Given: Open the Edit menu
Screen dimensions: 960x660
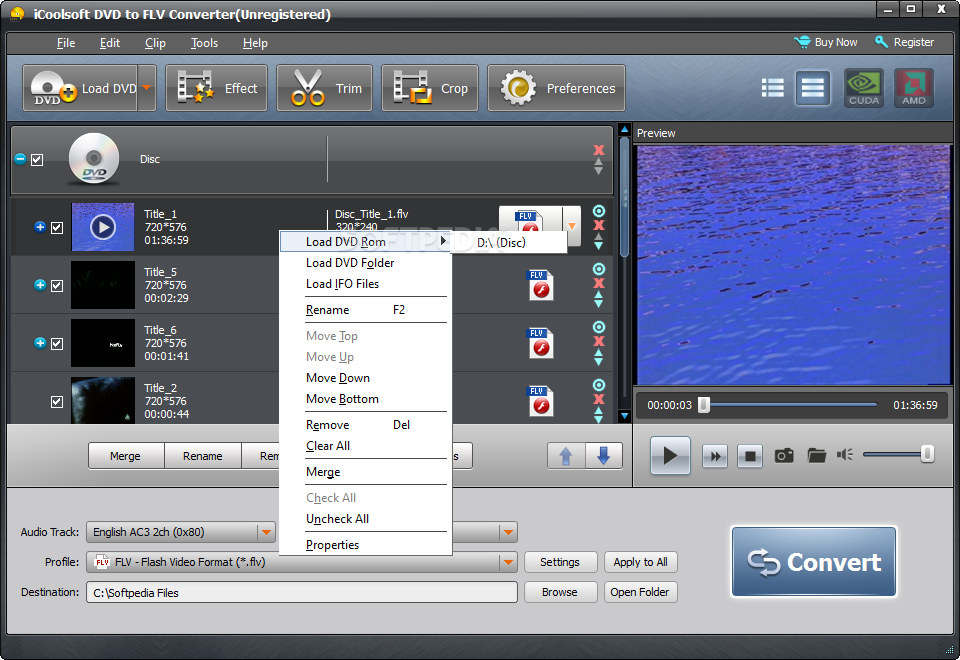Looking at the screenshot, I should coord(110,43).
